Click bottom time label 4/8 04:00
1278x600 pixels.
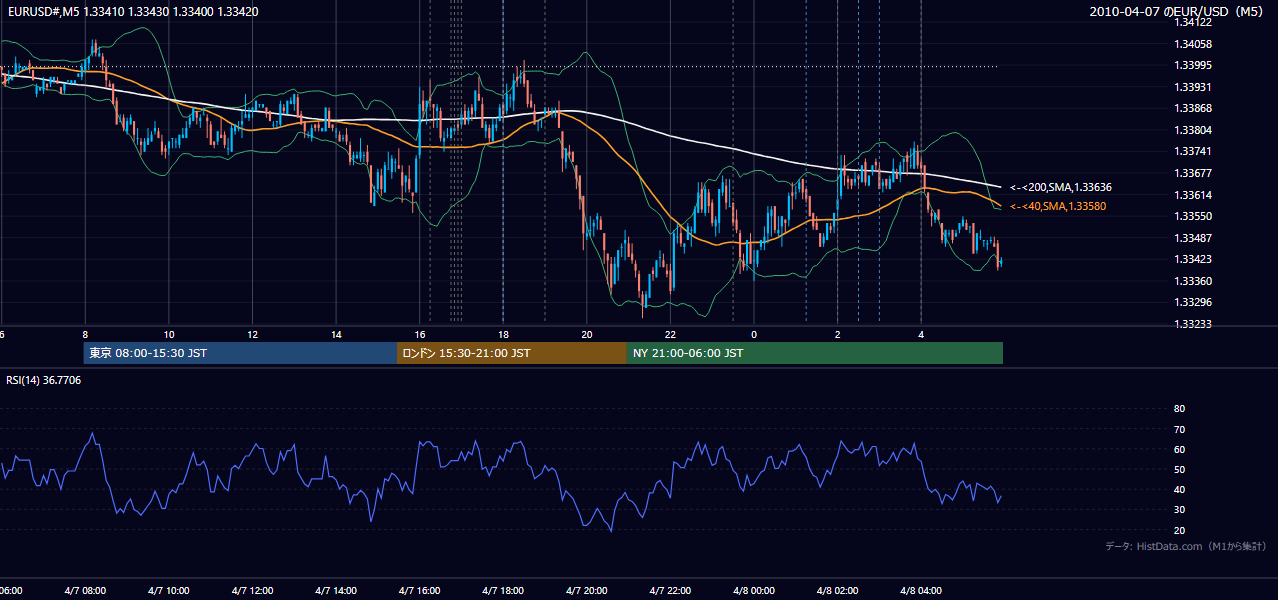click(921, 591)
